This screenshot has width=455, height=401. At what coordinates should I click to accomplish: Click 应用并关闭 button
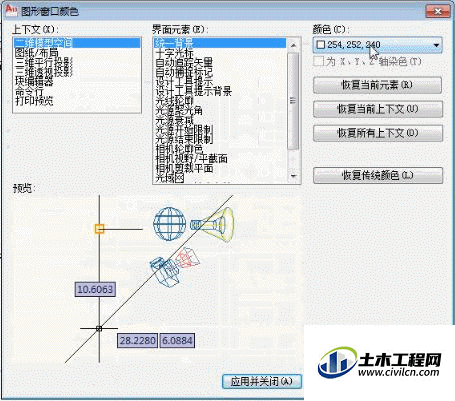[262, 381]
